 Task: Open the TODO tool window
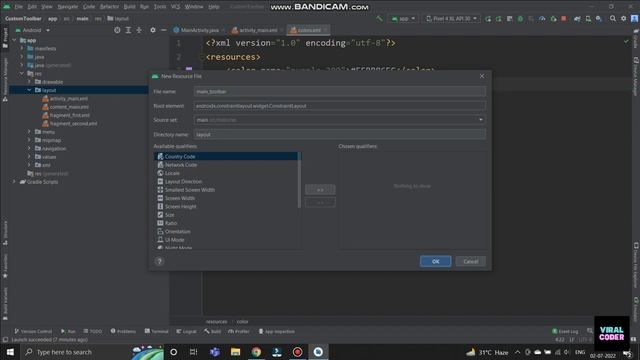(x=93, y=331)
